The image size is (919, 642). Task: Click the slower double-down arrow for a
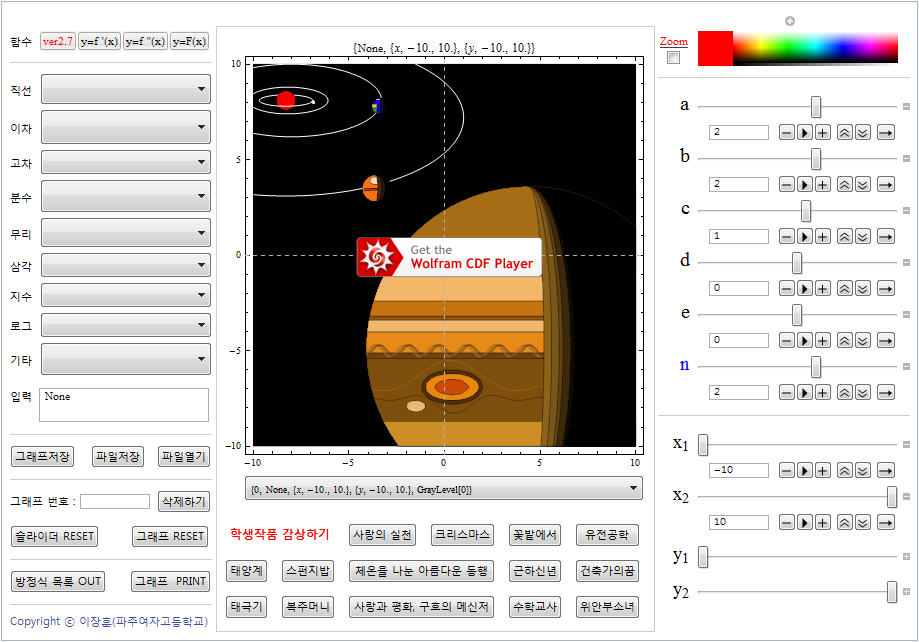[x=863, y=133]
